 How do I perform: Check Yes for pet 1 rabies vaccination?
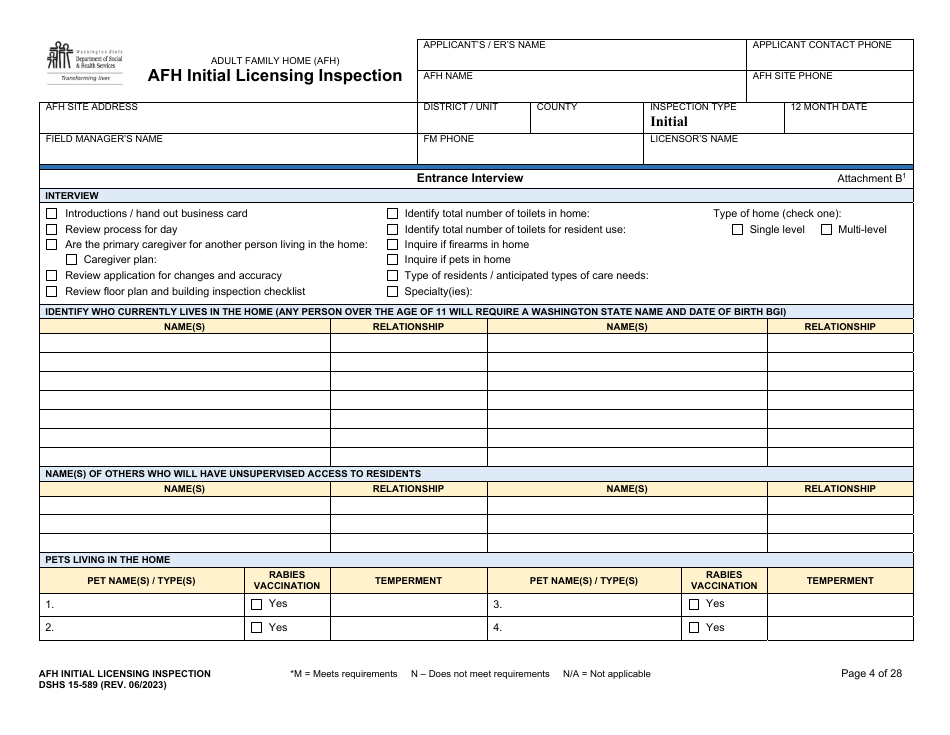tap(257, 603)
